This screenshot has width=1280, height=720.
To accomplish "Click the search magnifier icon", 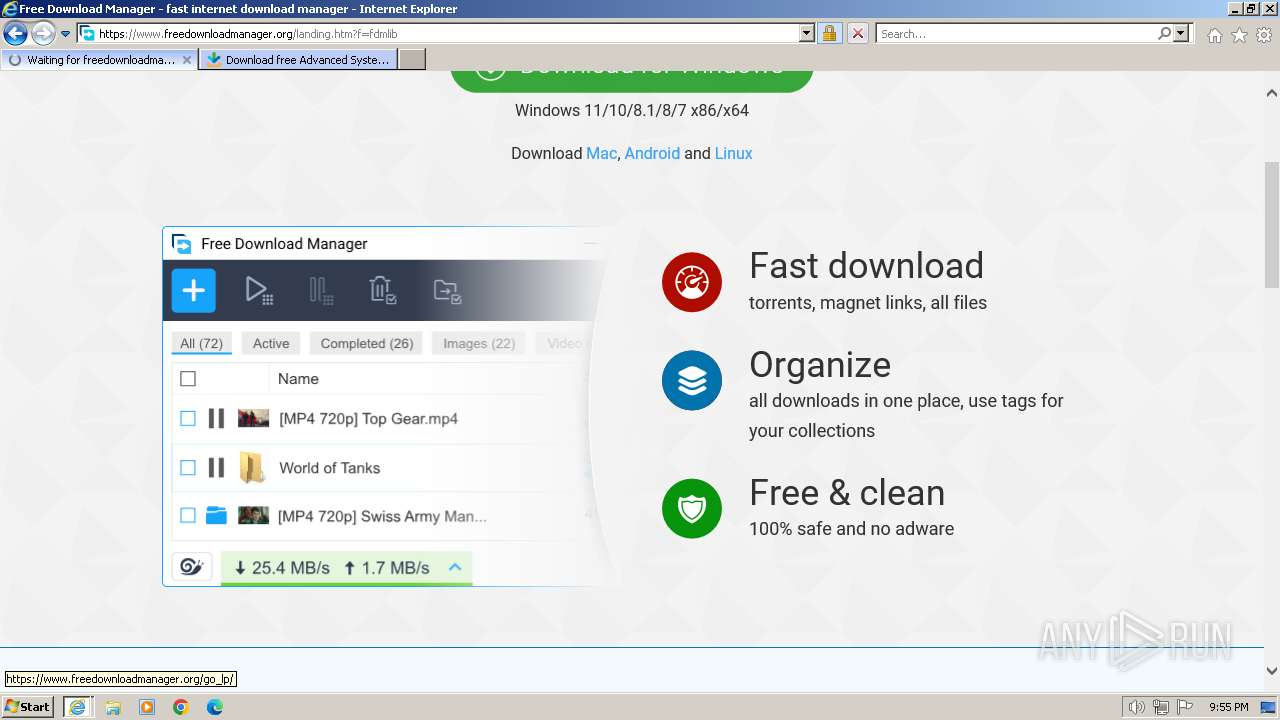I will pos(1164,33).
